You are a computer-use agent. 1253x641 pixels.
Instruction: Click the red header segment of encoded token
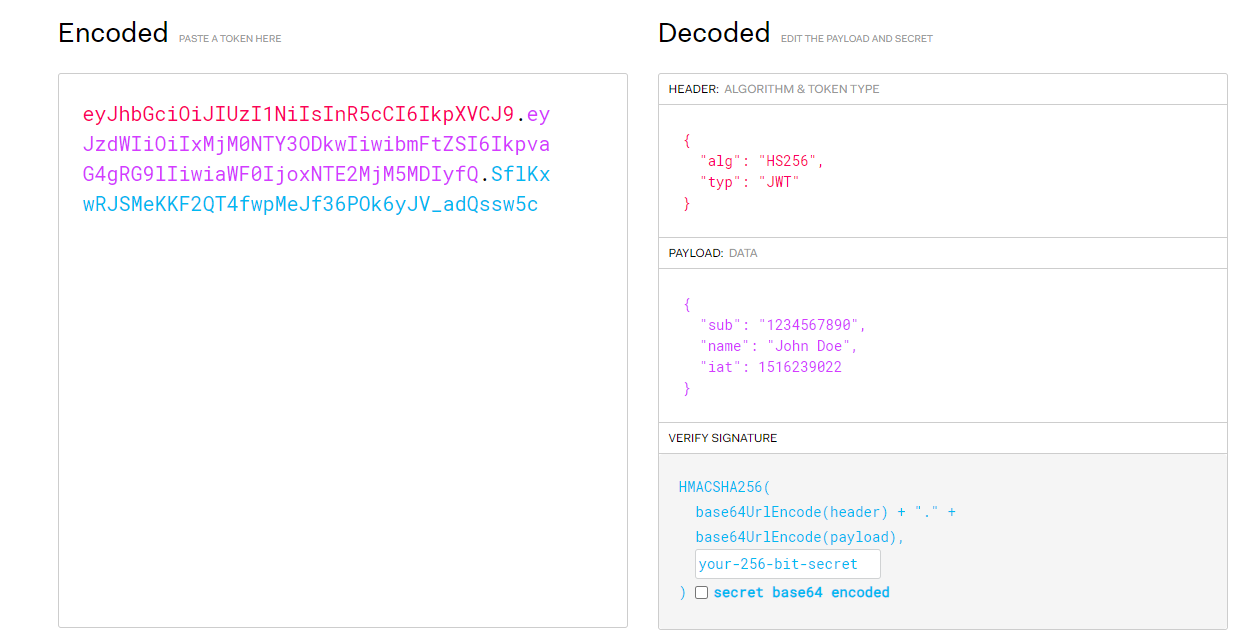(x=298, y=114)
